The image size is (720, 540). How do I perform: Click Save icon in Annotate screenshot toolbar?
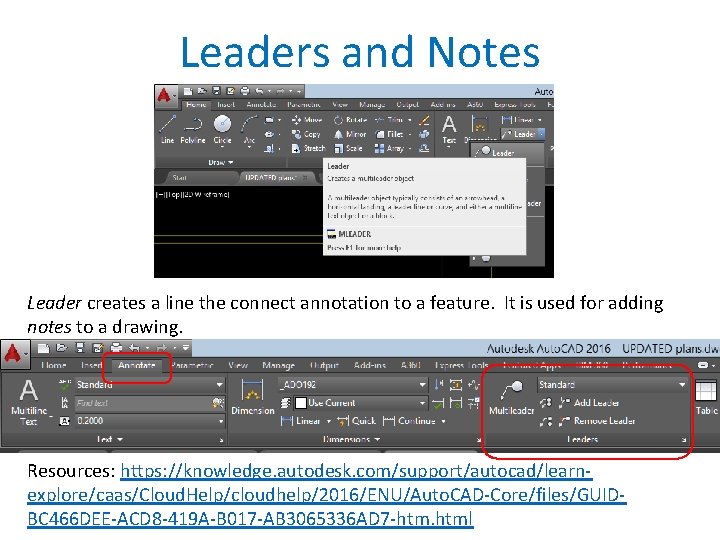coord(80,348)
